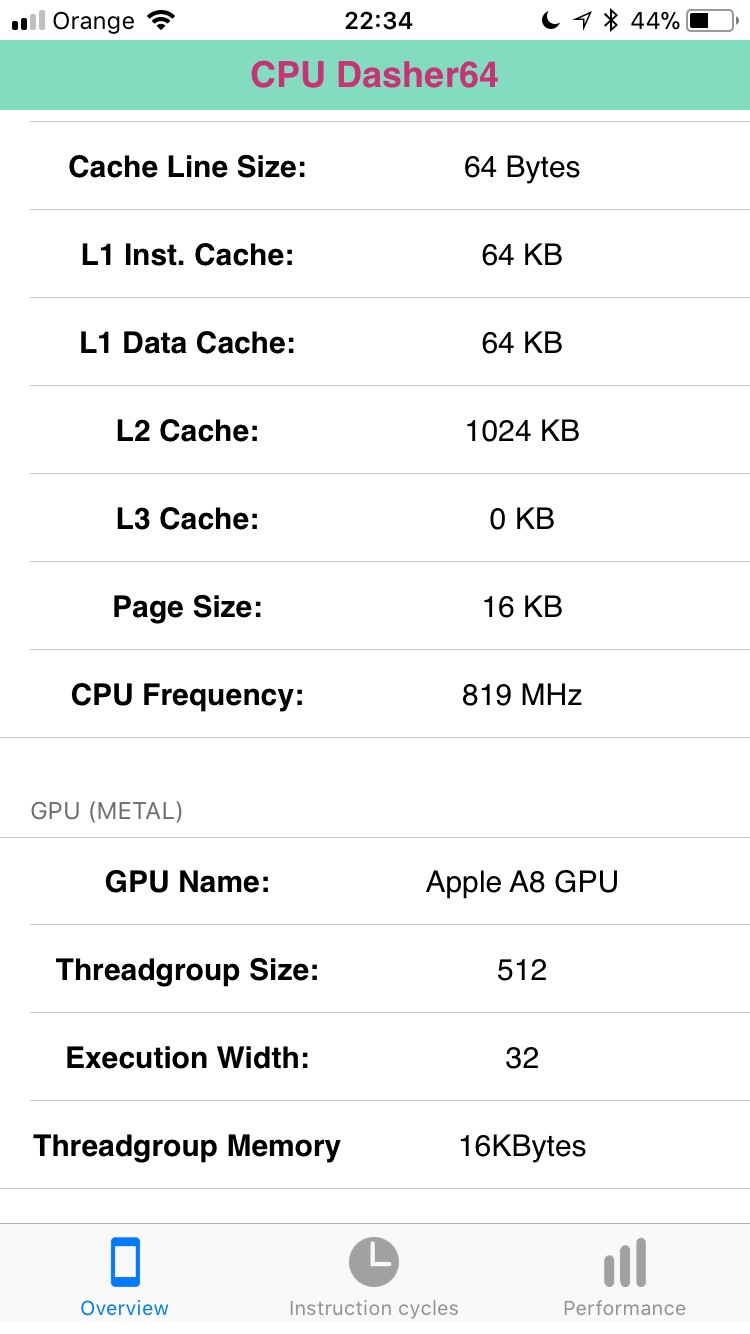Tap the GPU Name label
The width and height of the screenshot is (750, 1334).
[187, 882]
